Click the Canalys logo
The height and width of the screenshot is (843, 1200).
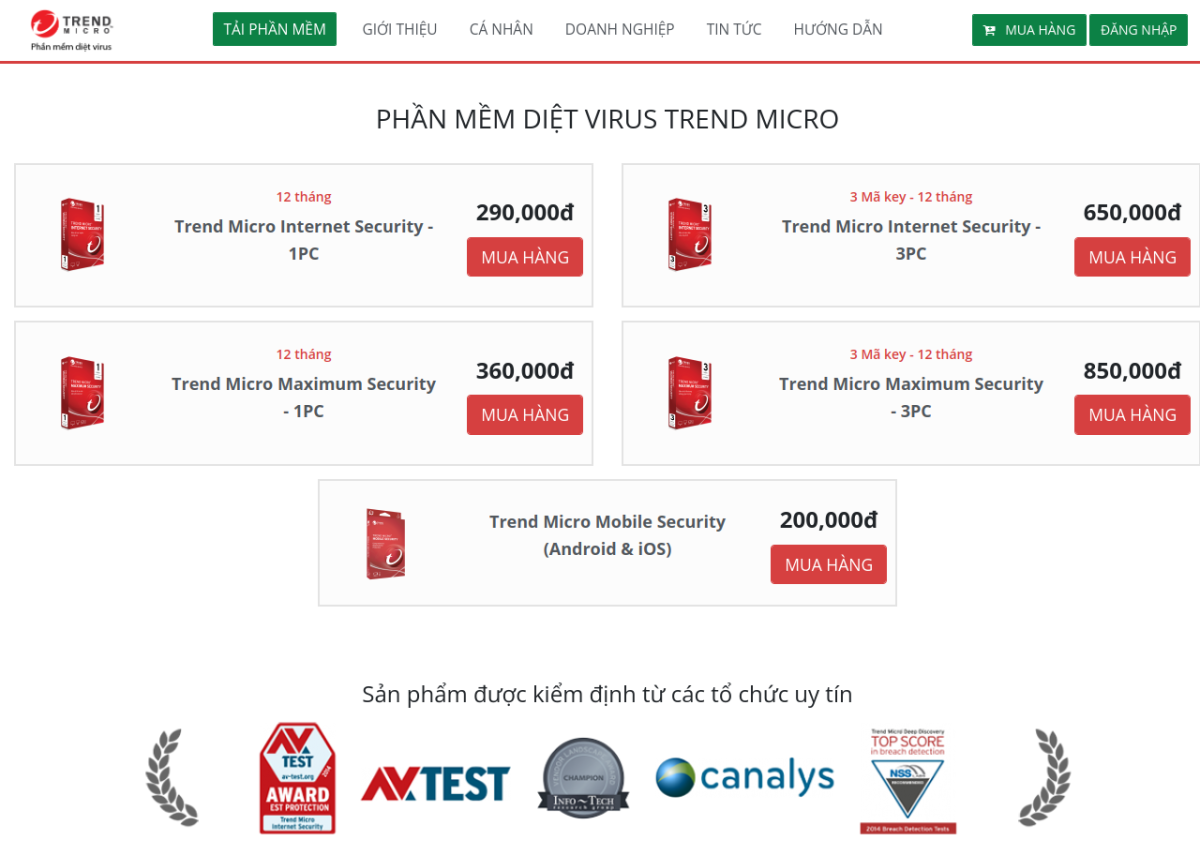point(745,777)
